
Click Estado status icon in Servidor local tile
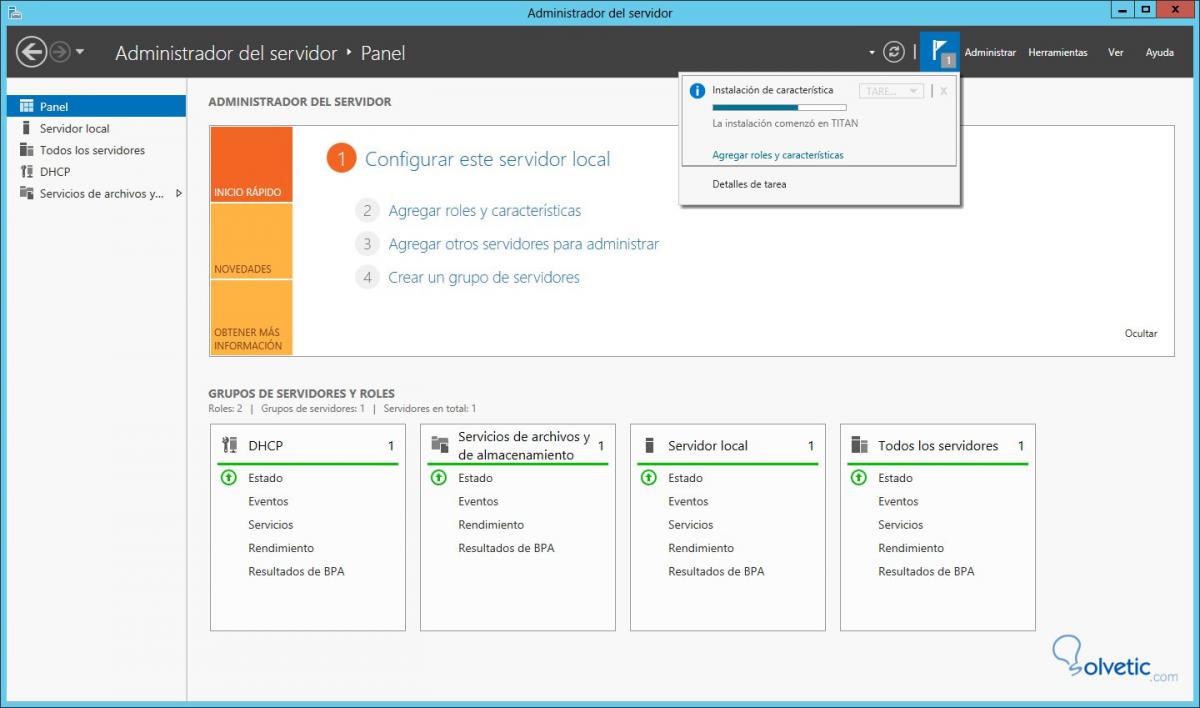click(648, 478)
